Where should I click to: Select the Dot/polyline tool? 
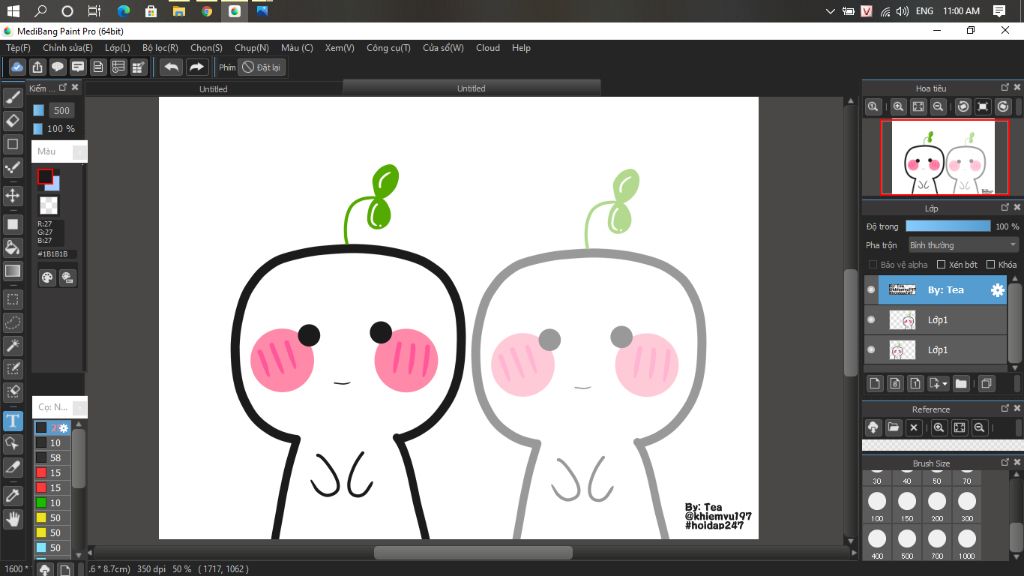[x=12, y=168]
